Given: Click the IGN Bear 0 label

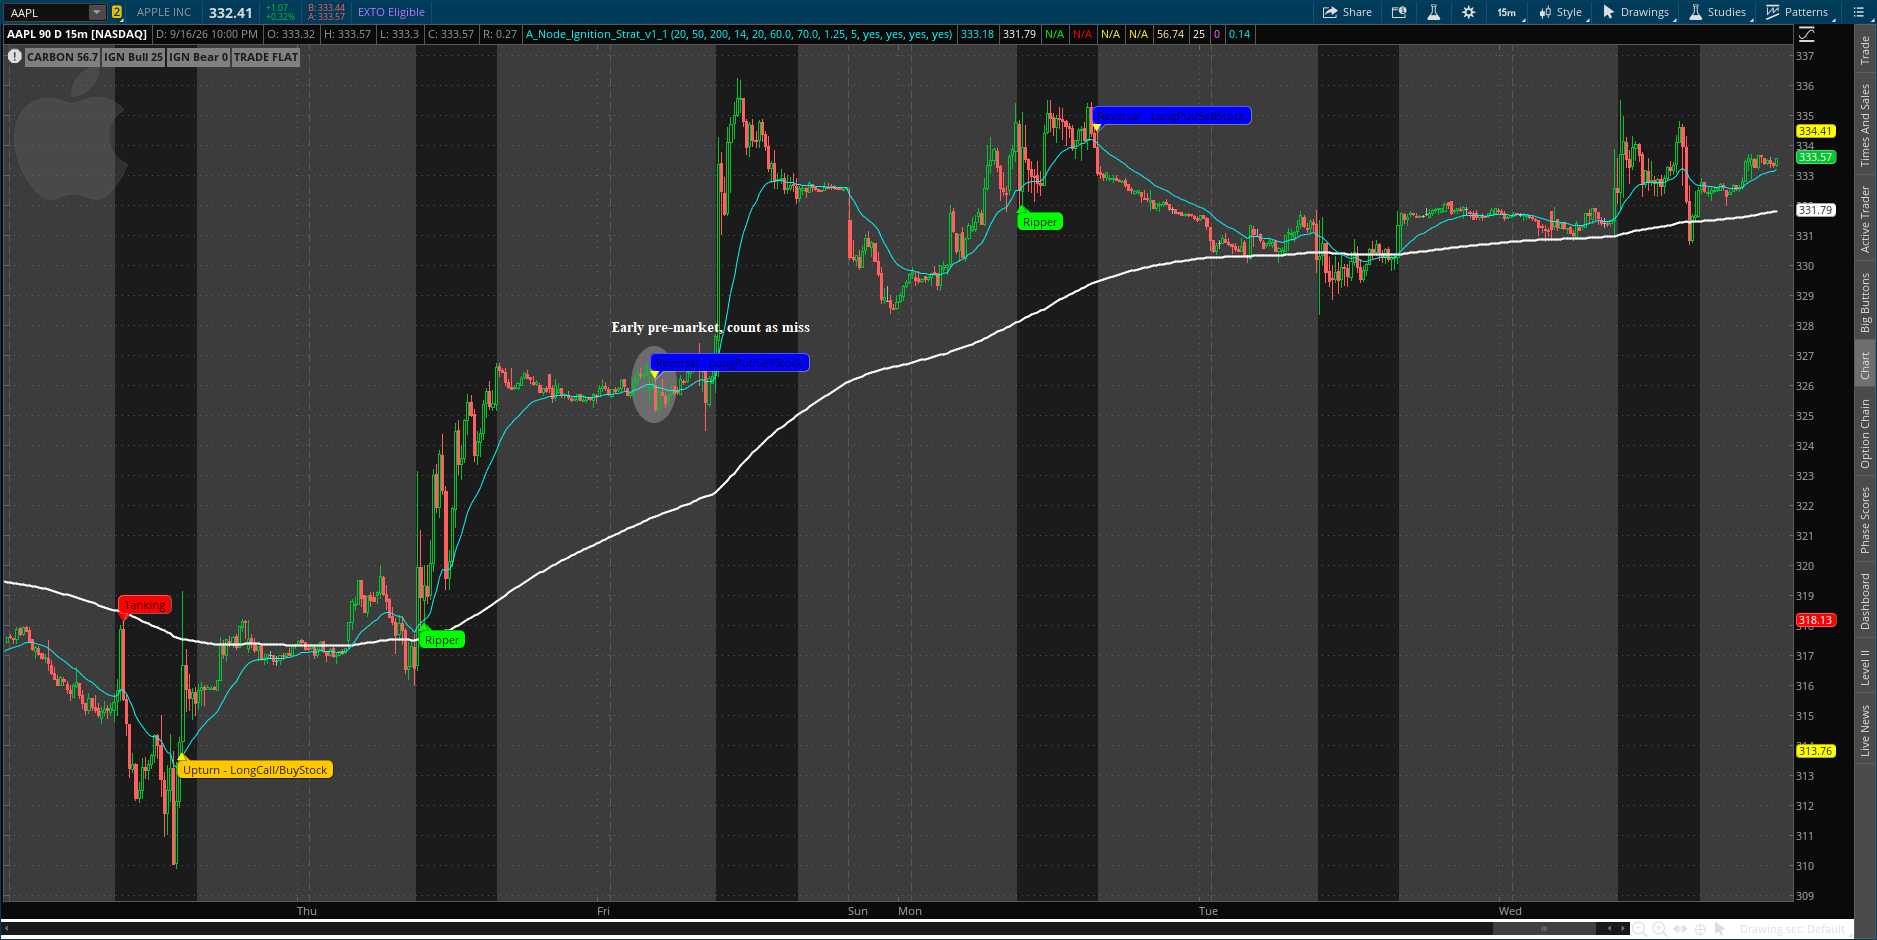Looking at the screenshot, I should click(x=199, y=57).
